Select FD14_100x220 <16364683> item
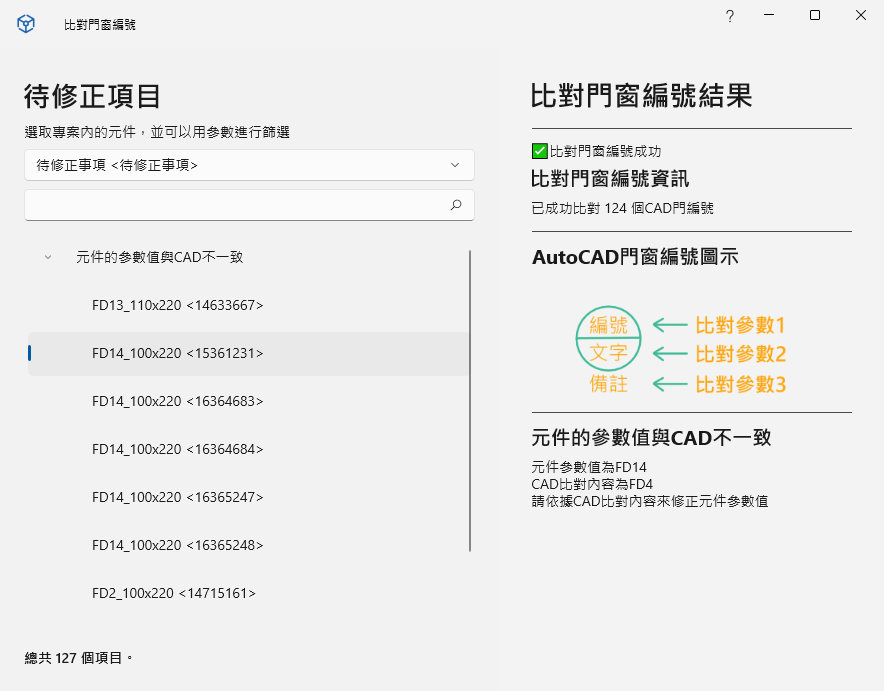Image resolution: width=884 pixels, height=691 pixels. click(x=177, y=401)
